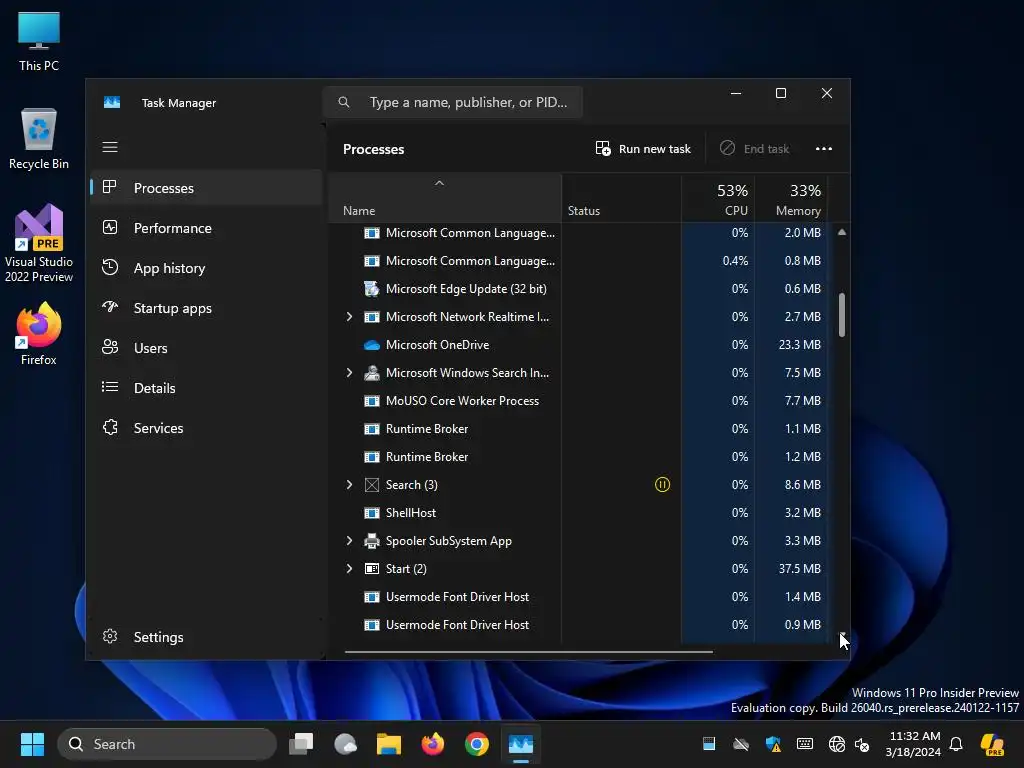Click the Microsoft Windows Search Indexer icon

[x=372, y=373]
